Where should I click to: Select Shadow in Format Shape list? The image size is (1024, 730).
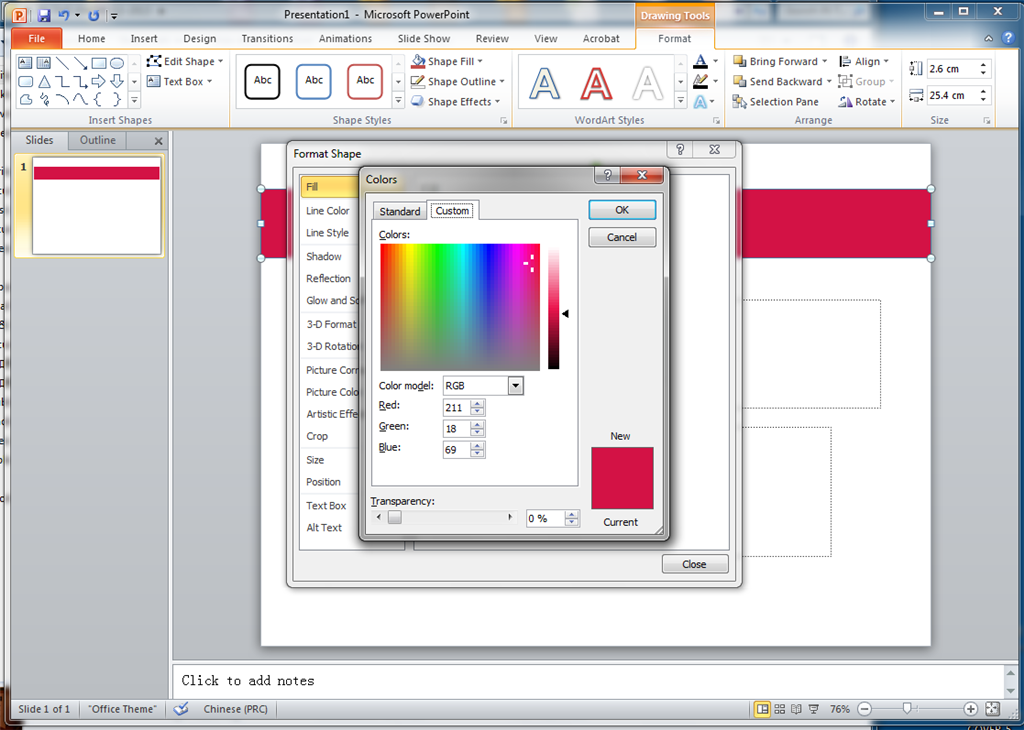point(324,257)
